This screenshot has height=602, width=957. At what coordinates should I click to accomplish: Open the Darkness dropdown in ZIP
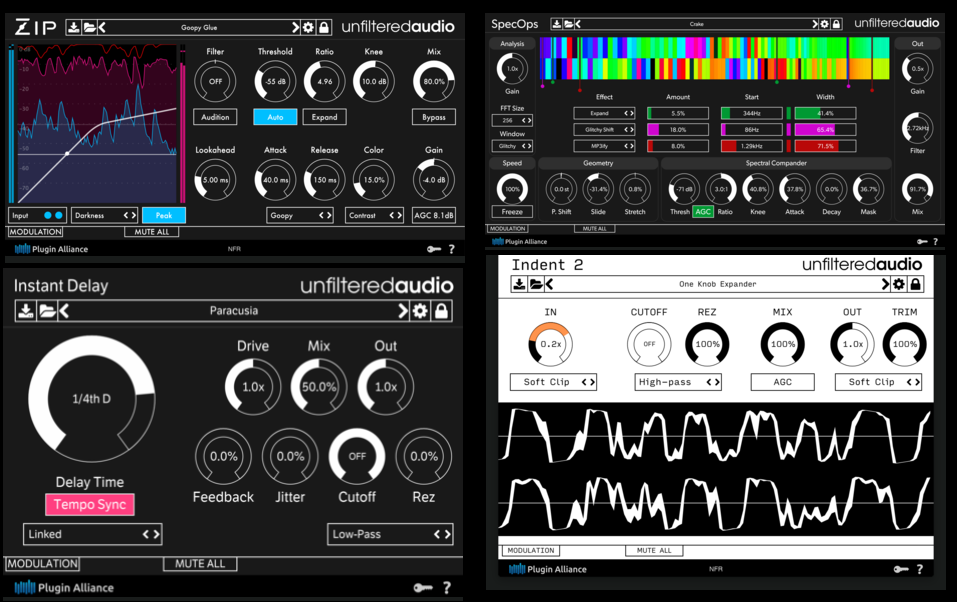coord(104,216)
